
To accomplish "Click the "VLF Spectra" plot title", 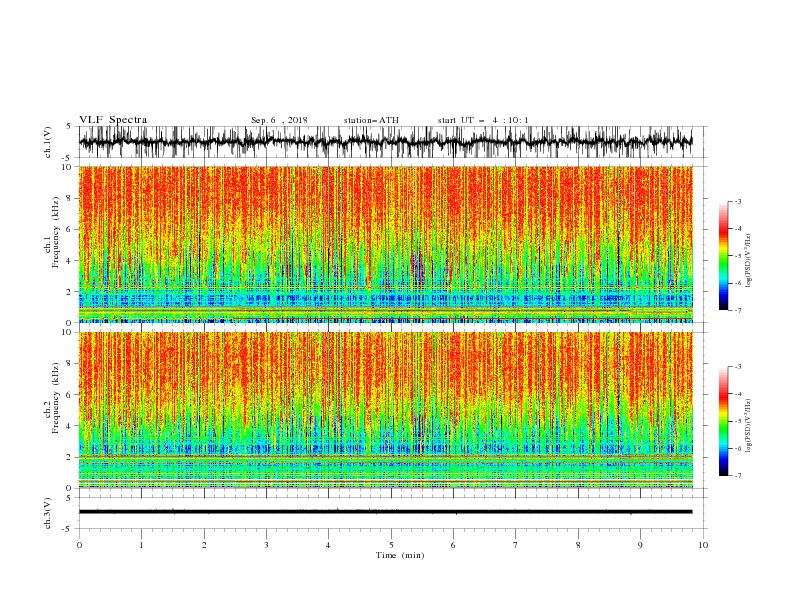I will [113, 120].
